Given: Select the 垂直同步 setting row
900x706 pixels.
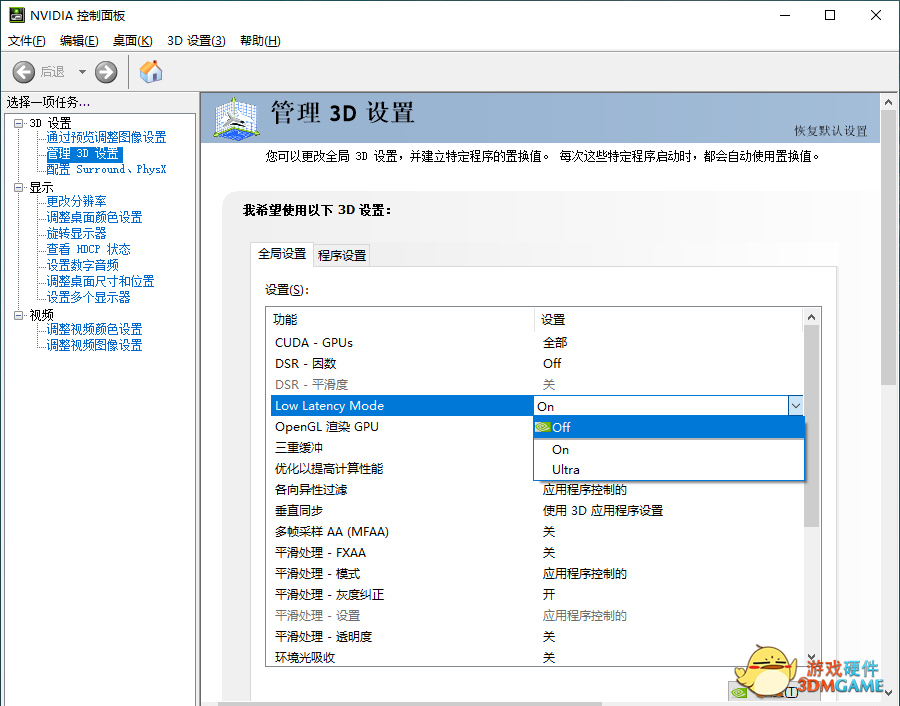Looking at the screenshot, I should pos(537,511).
